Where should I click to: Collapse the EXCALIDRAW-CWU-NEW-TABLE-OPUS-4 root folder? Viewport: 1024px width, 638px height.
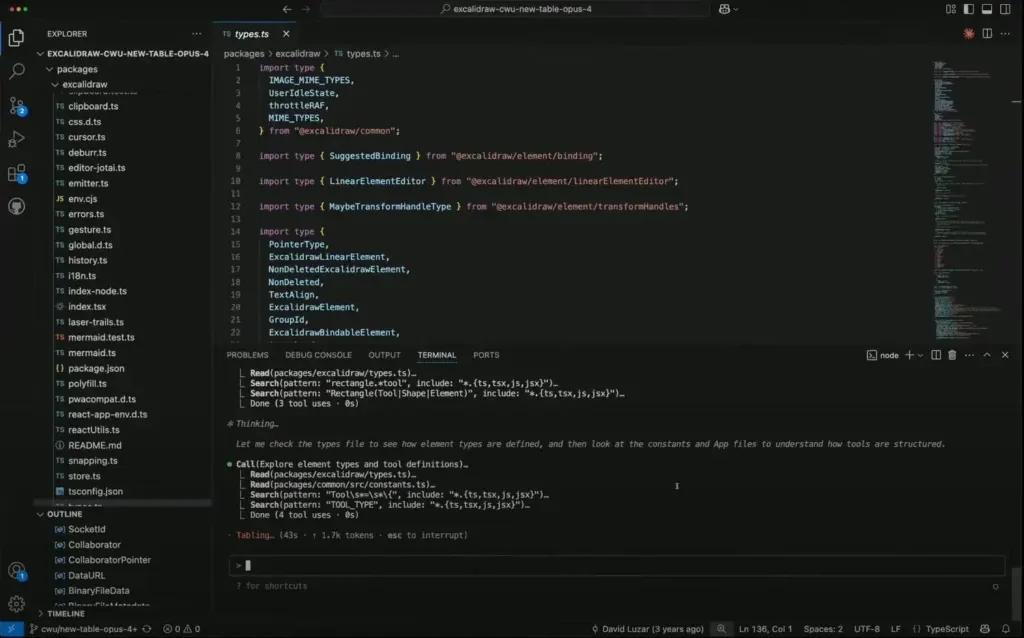(123, 54)
